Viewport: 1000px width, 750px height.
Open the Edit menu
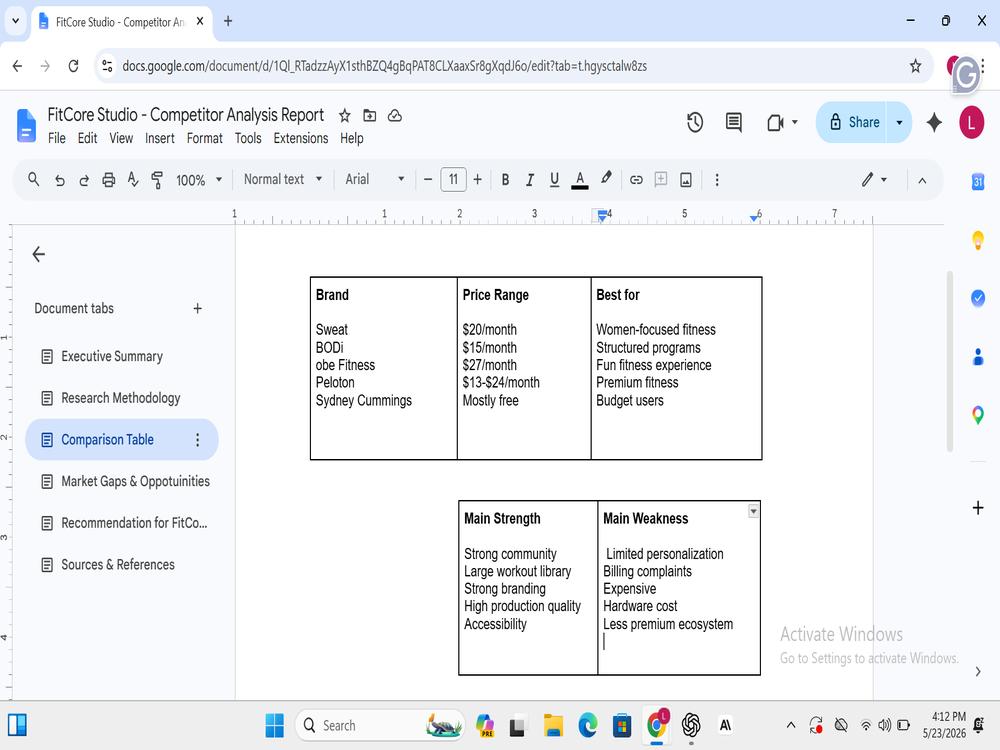click(x=87, y=138)
